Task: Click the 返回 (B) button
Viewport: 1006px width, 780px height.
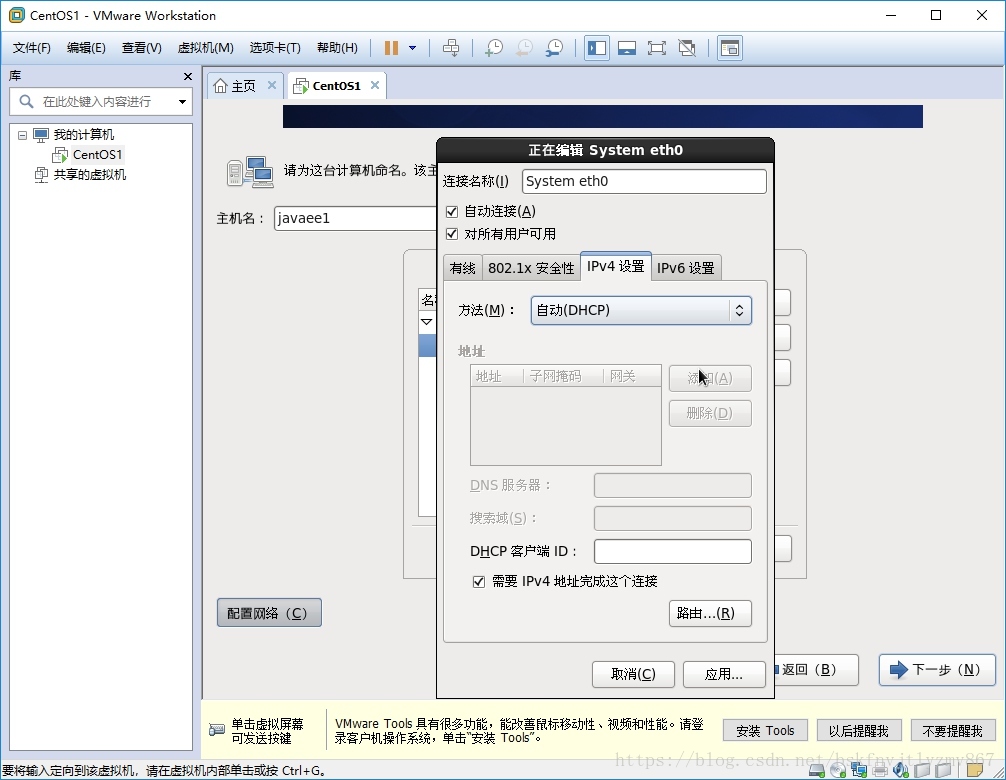Action: (x=817, y=670)
